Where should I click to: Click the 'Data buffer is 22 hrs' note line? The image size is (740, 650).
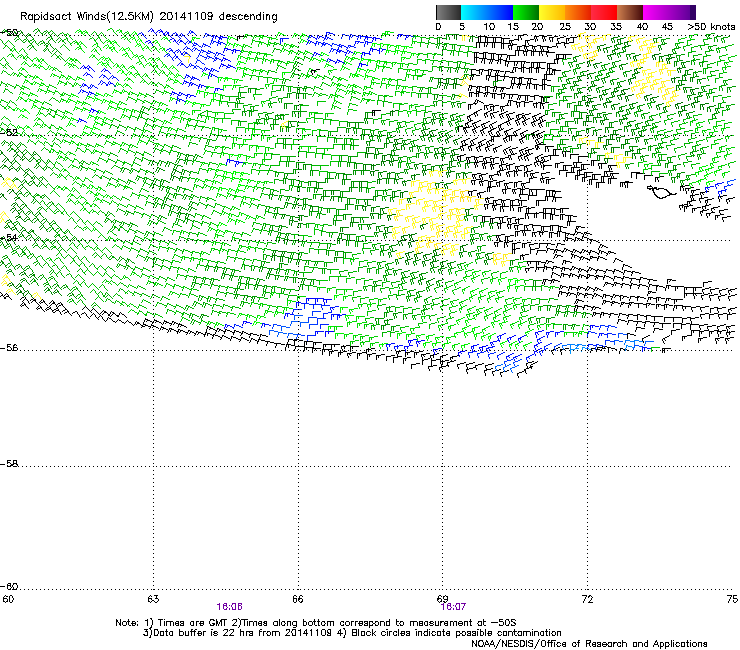click(352, 633)
